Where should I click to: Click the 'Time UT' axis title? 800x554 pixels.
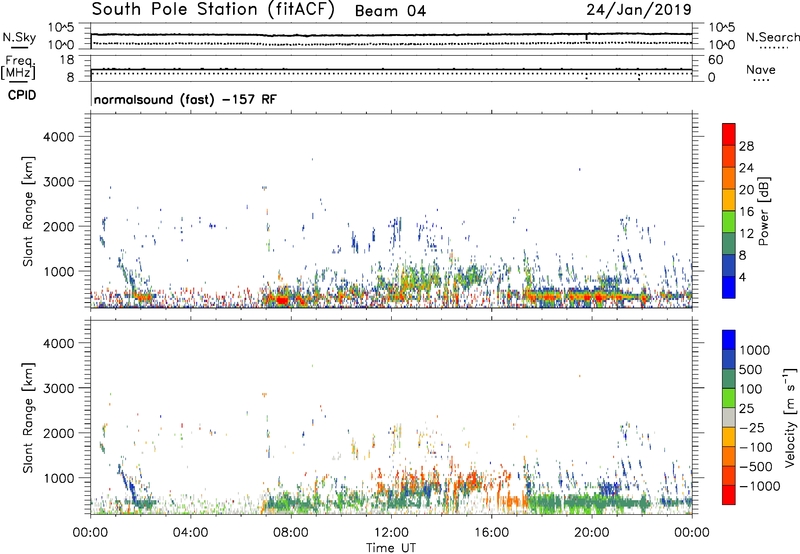391,548
